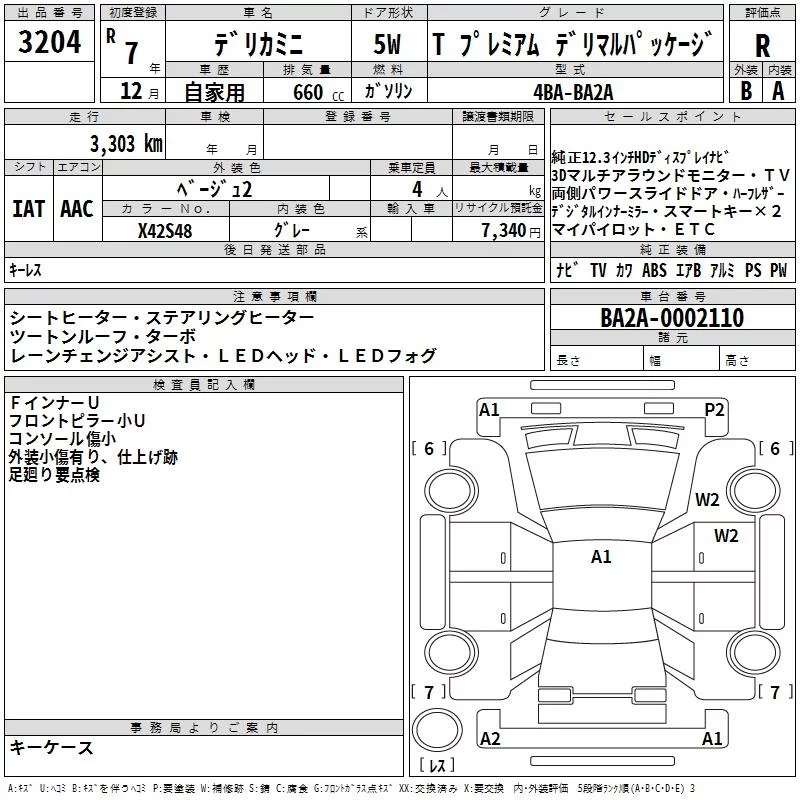Click color number X42S48
This screenshot has height=800, width=800.
(x=165, y=231)
